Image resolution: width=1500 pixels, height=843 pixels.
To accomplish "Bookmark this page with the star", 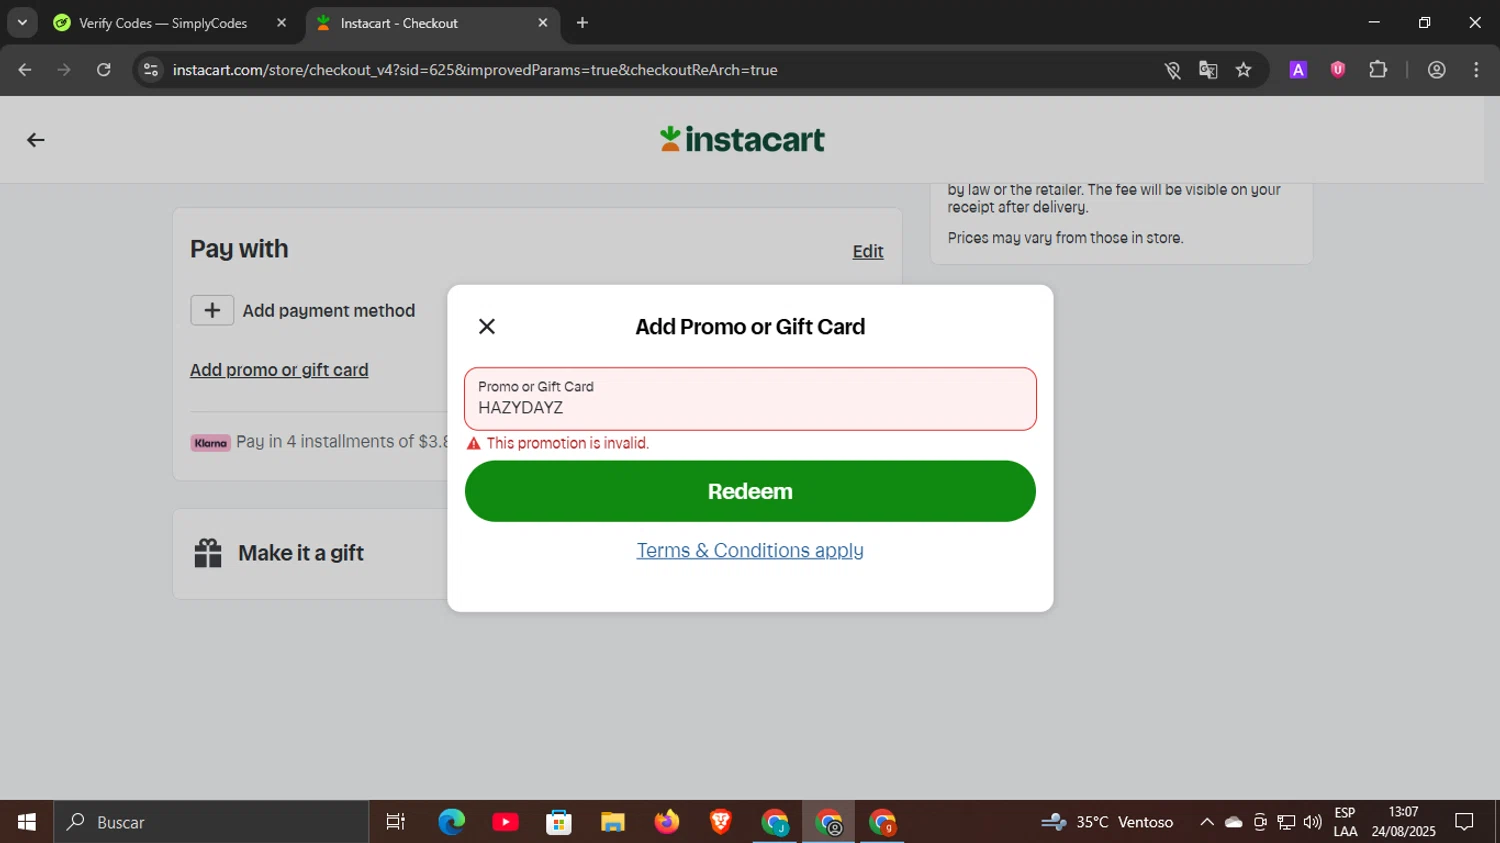I will click(x=1243, y=70).
